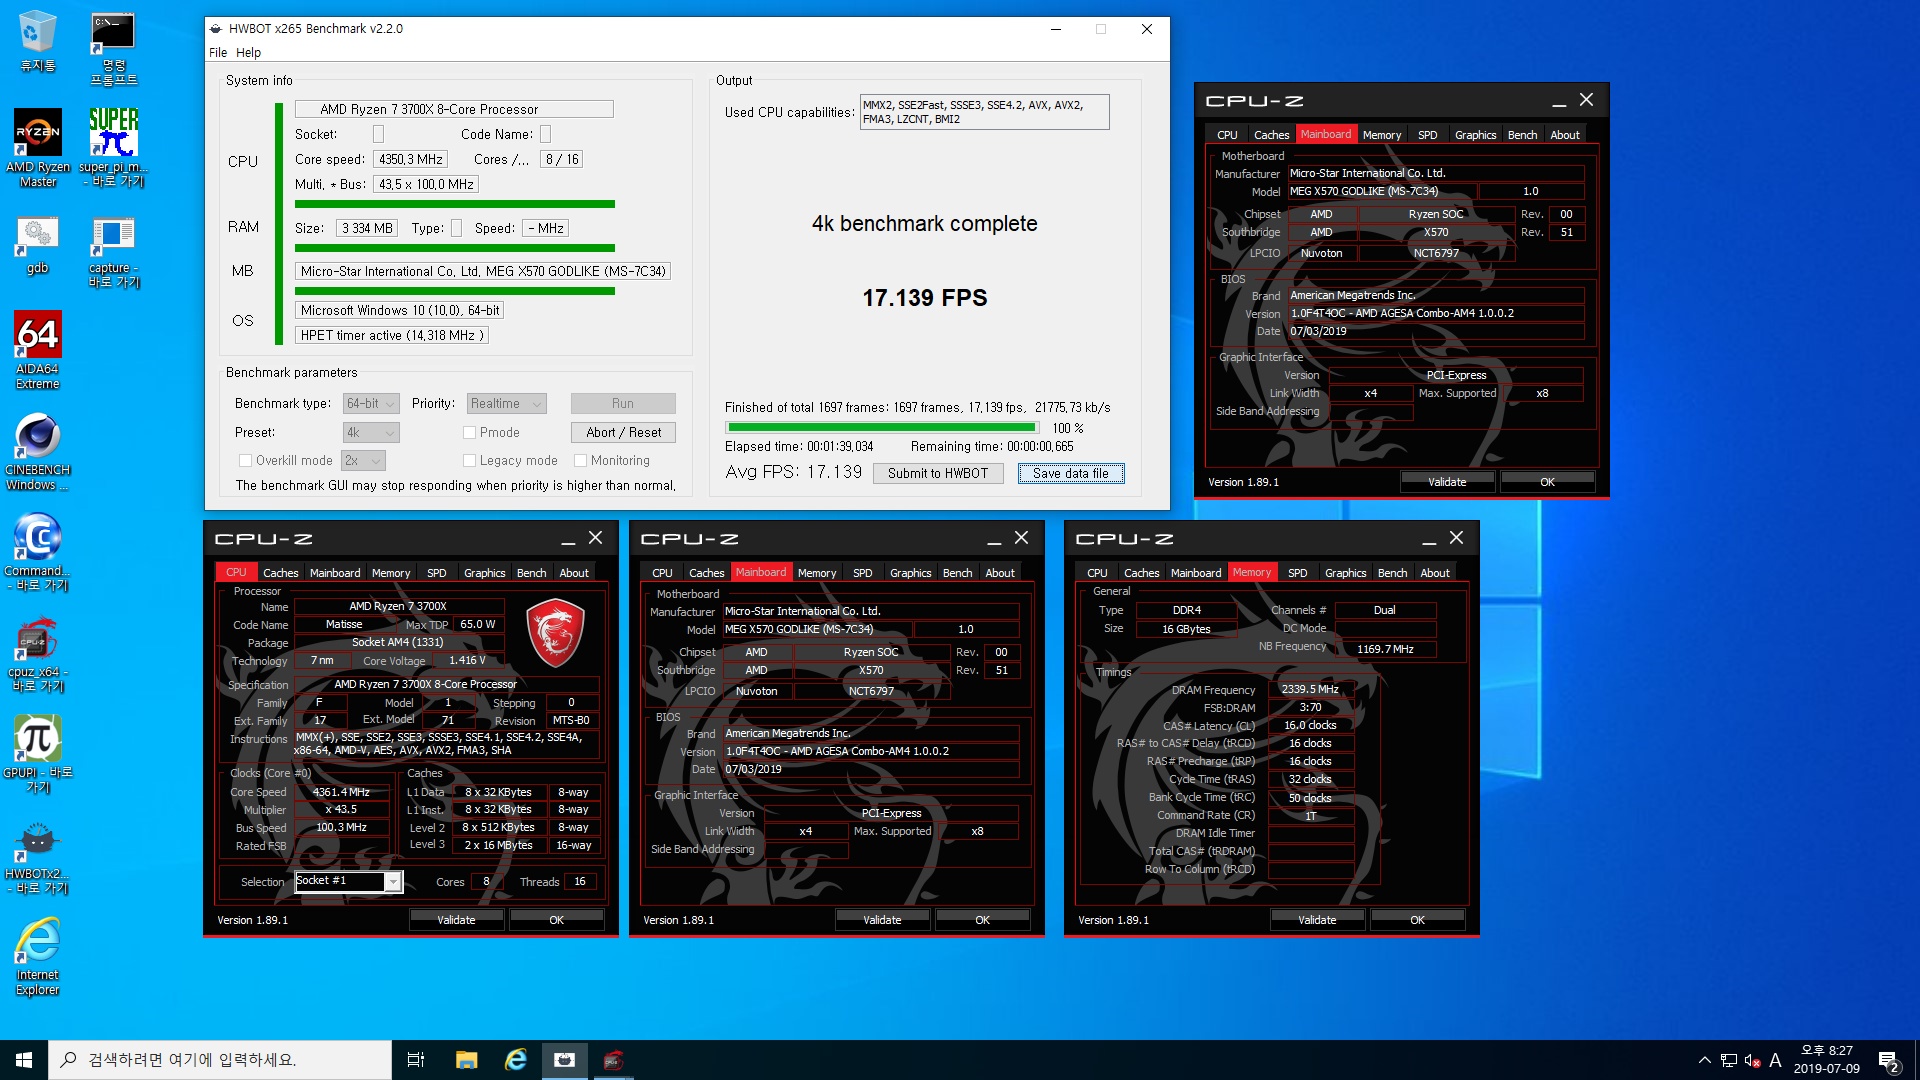Launch the GPUPI shortcut icon
This screenshot has width=1920, height=1080.
(38, 755)
